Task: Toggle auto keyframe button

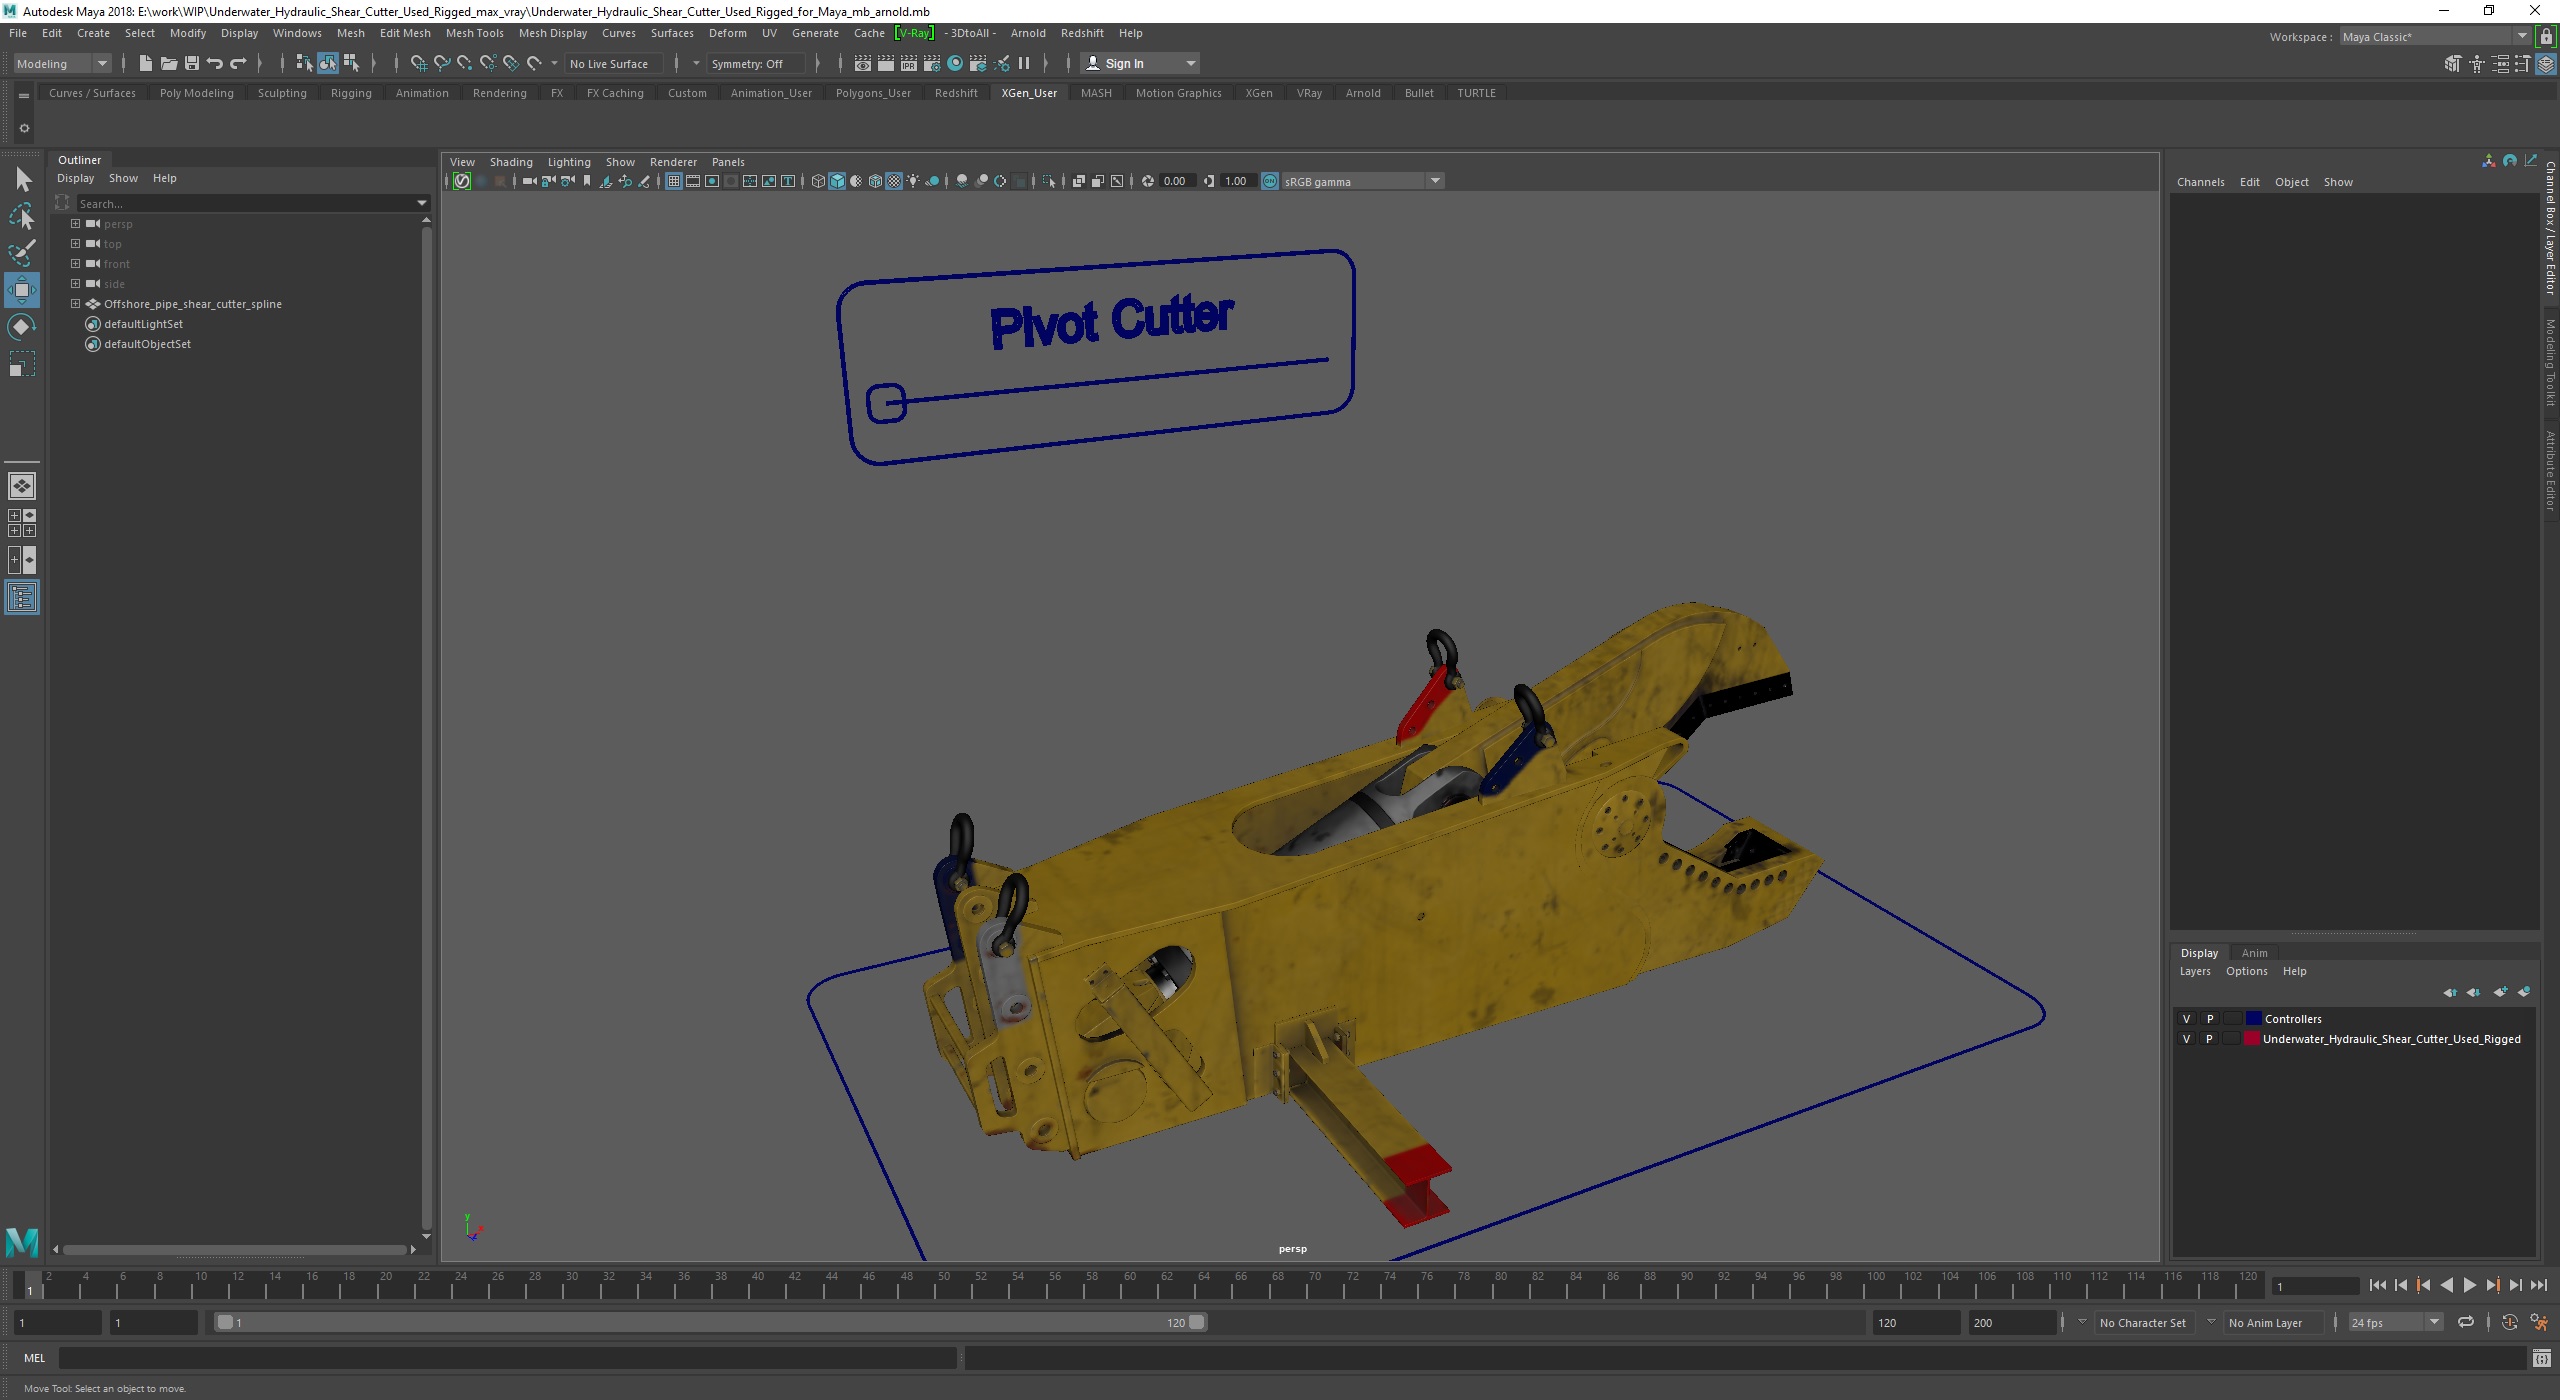Action: click(x=2509, y=1323)
